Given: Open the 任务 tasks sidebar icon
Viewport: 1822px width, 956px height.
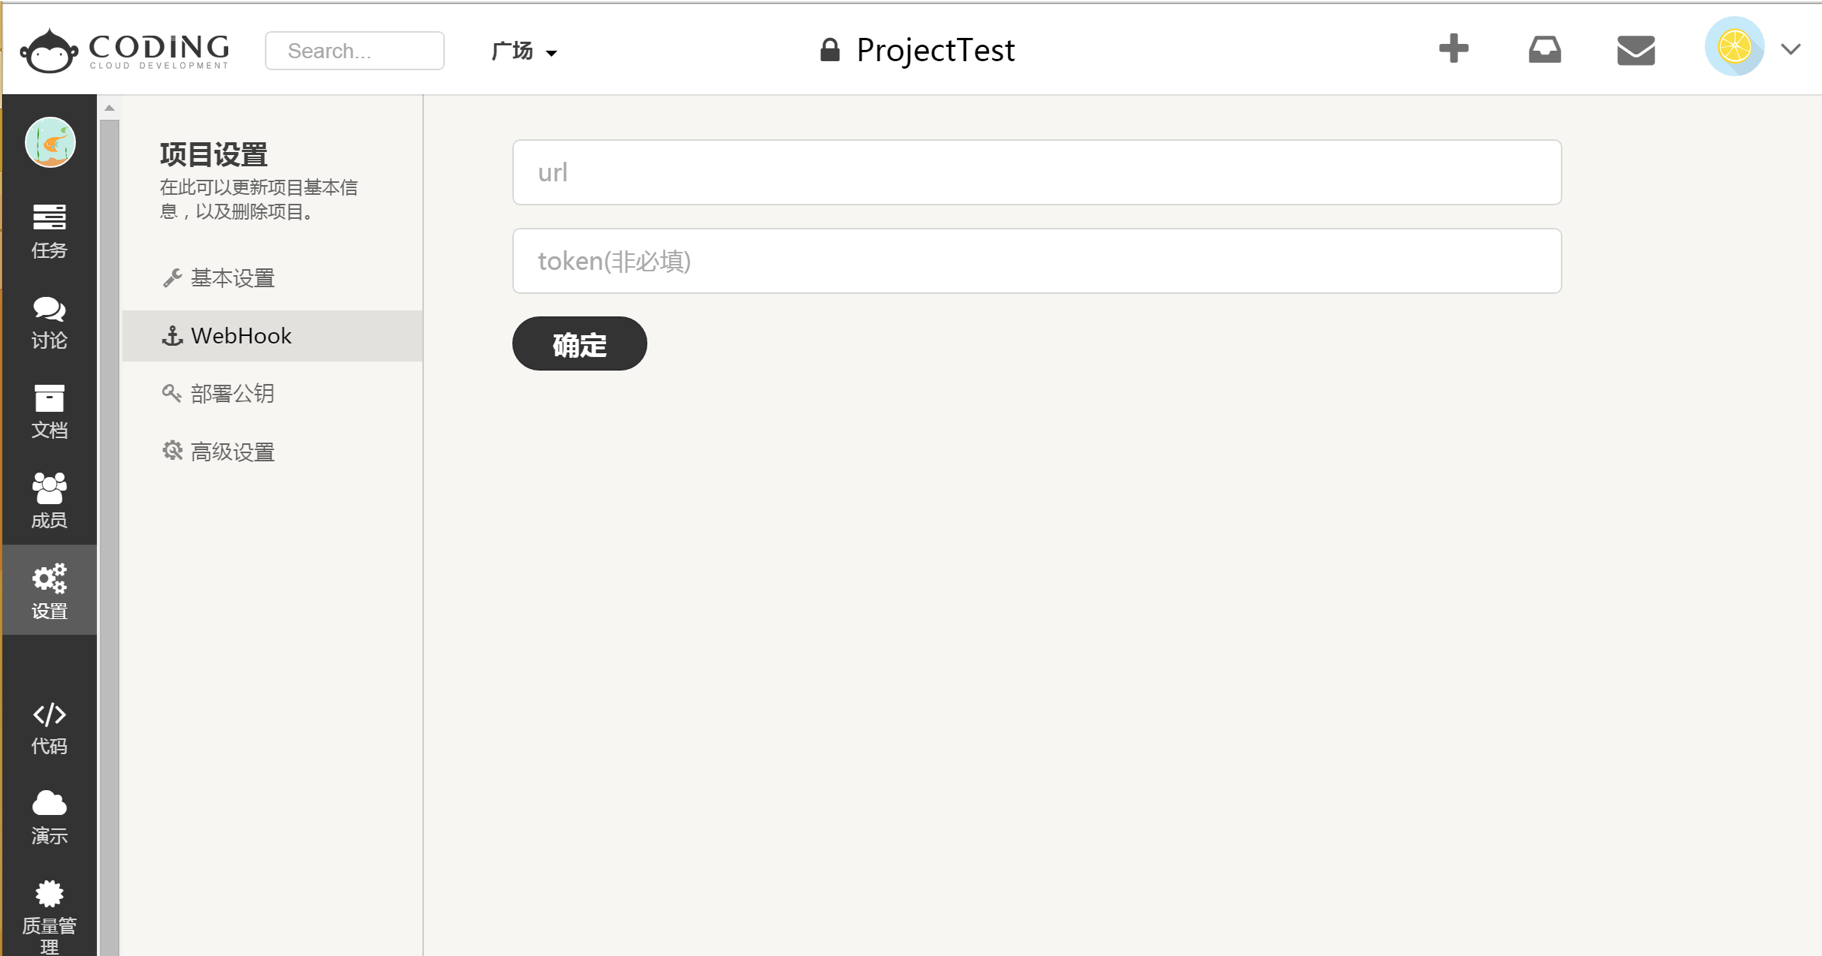Looking at the screenshot, I should [49, 231].
